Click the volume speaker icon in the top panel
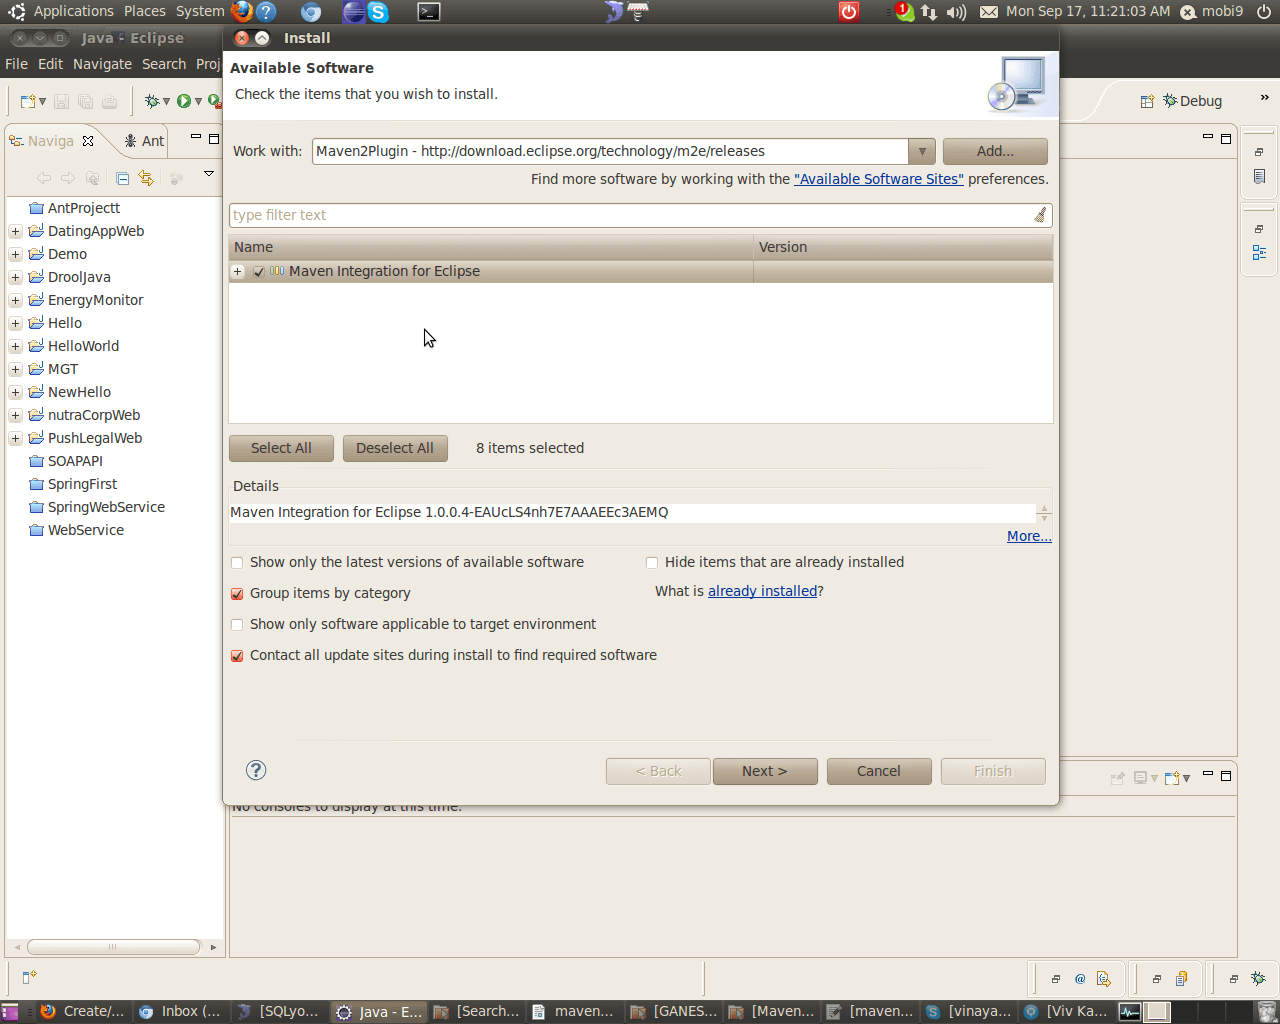 [958, 12]
